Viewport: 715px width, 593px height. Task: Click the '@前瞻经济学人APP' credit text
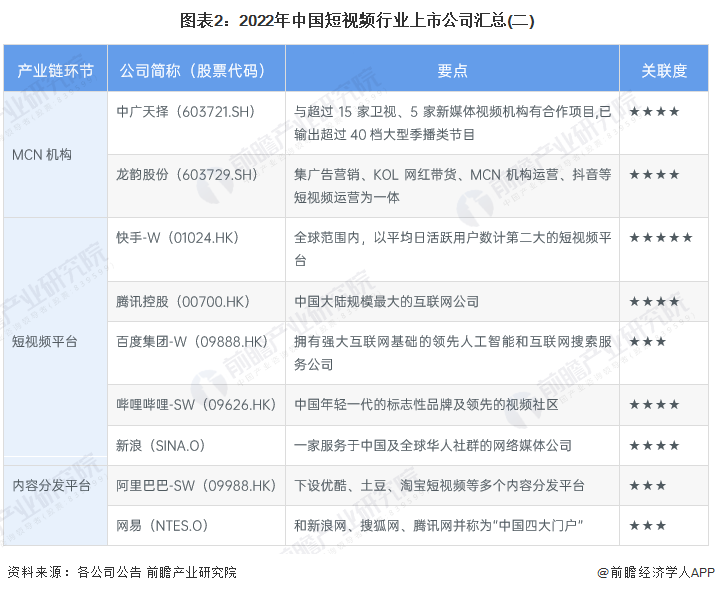(656, 572)
